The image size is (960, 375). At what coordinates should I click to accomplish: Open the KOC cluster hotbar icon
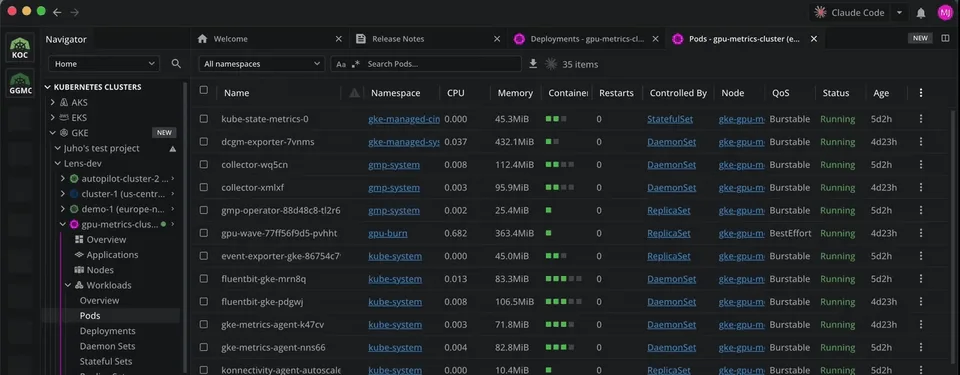tap(20, 48)
